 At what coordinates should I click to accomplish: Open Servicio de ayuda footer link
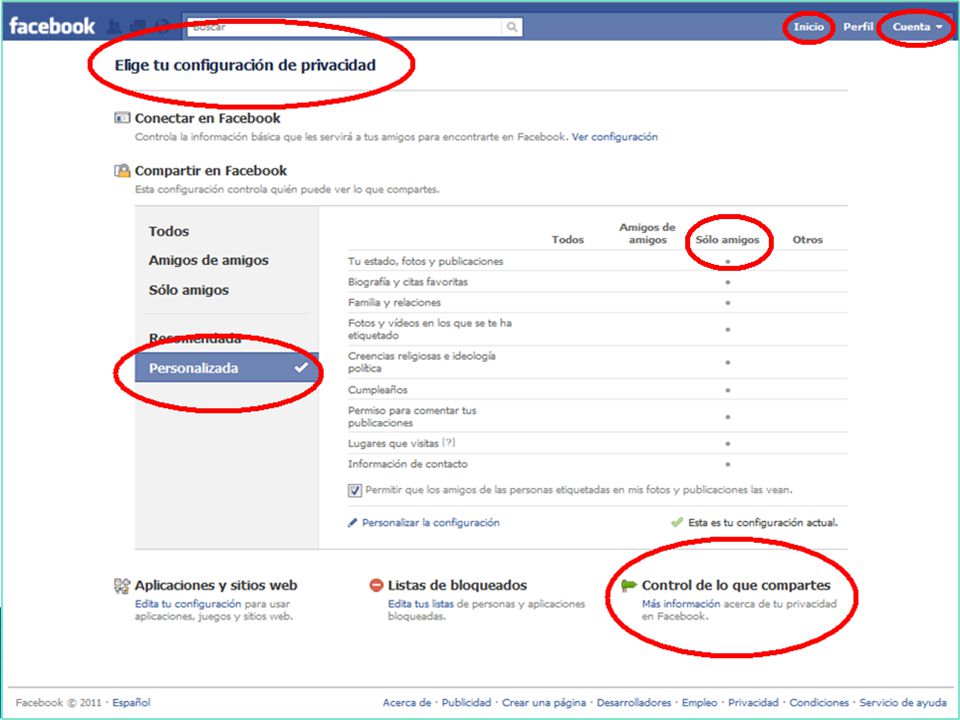(903, 702)
